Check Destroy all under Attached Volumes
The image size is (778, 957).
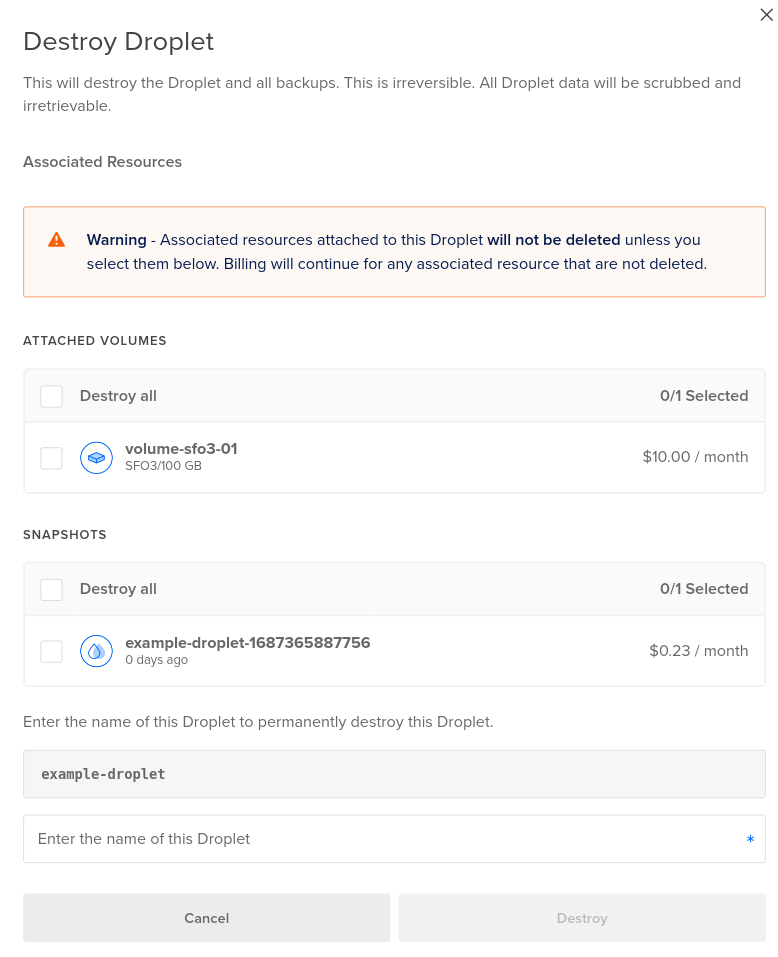tap(51, 396)
